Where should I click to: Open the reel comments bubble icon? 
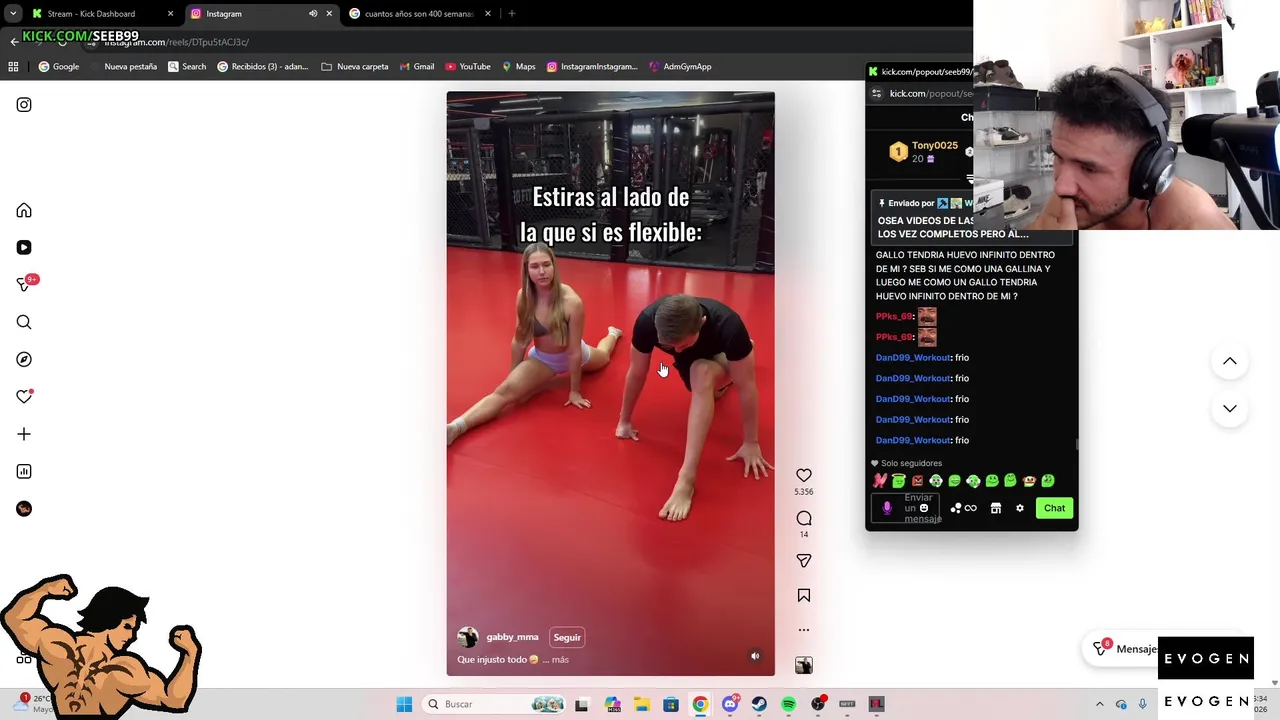[x=804, y=518]
